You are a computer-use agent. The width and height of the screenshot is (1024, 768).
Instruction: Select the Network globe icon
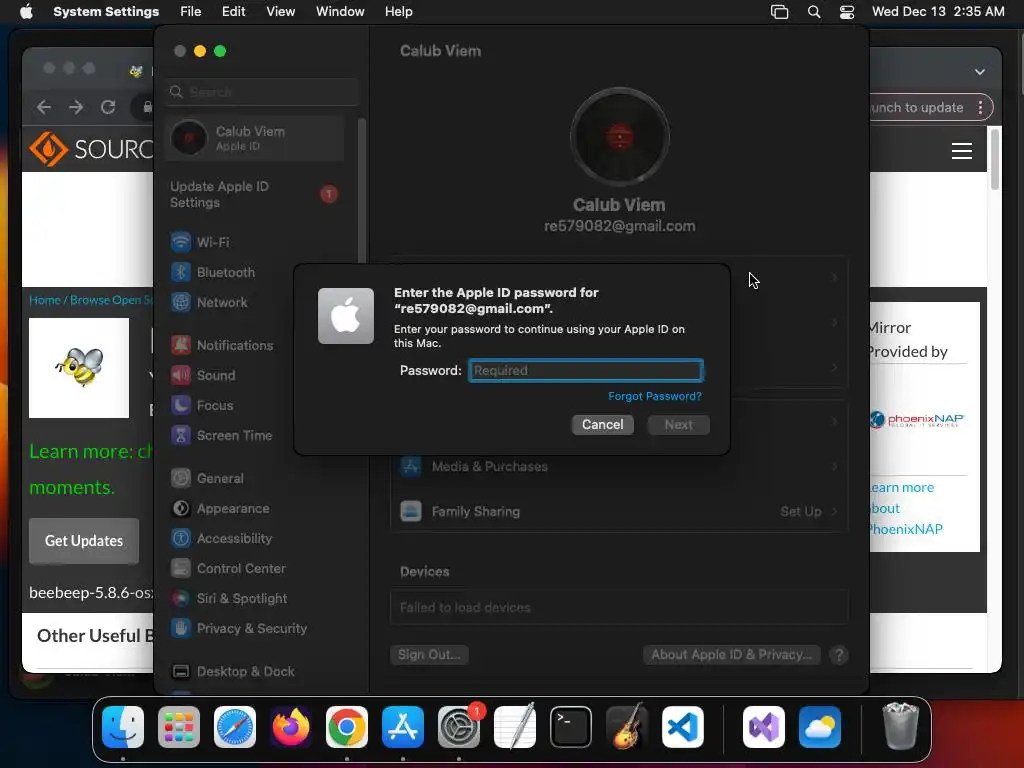(x=181, y=302)
